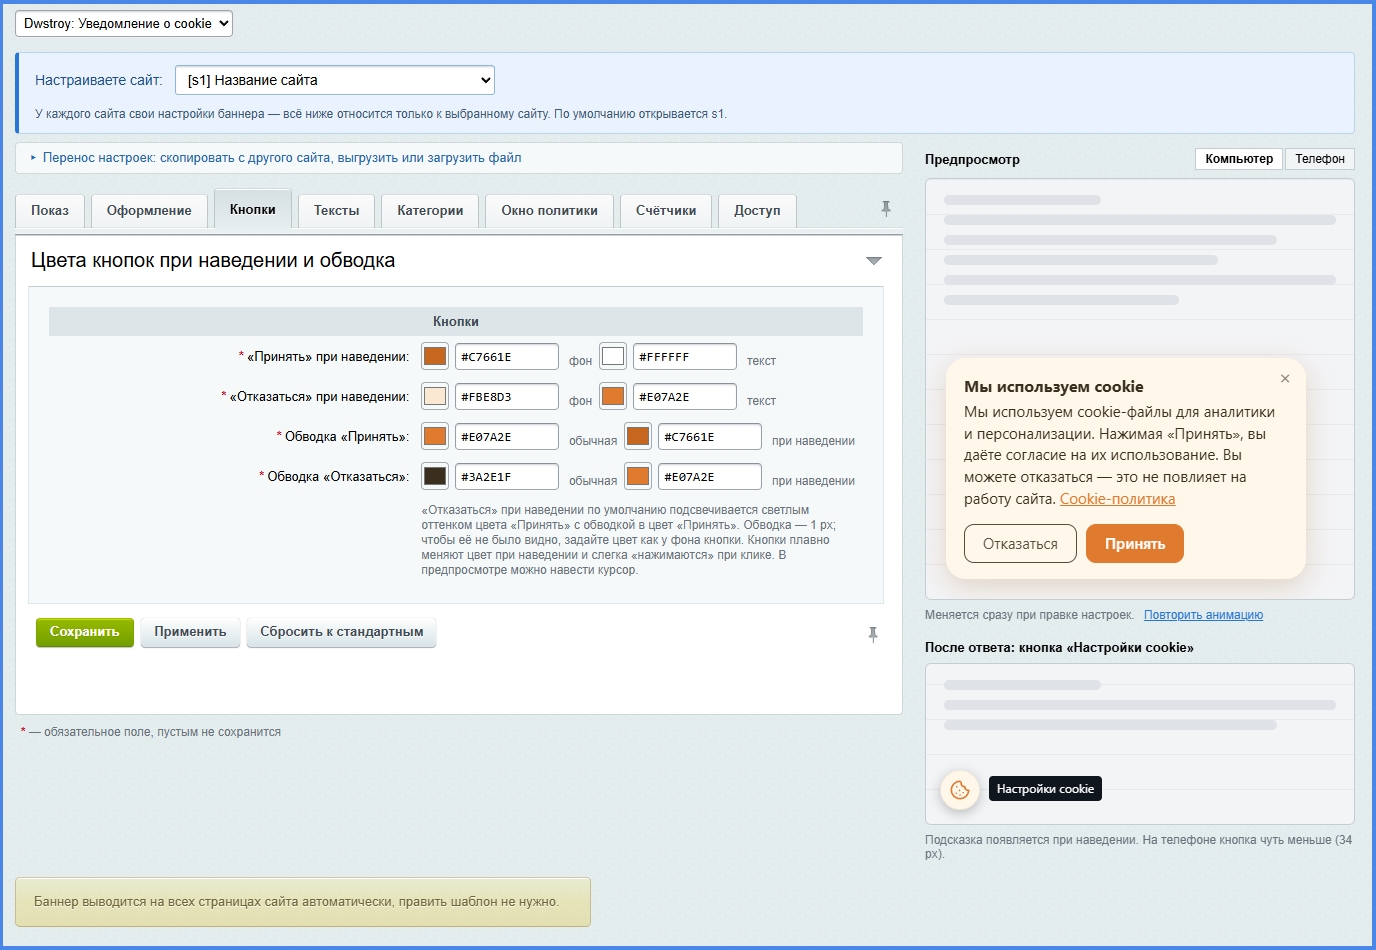Open Обводка «Отказаться» hover color swatch
Screen dimensions: 1376x950
tap(638, 476)
